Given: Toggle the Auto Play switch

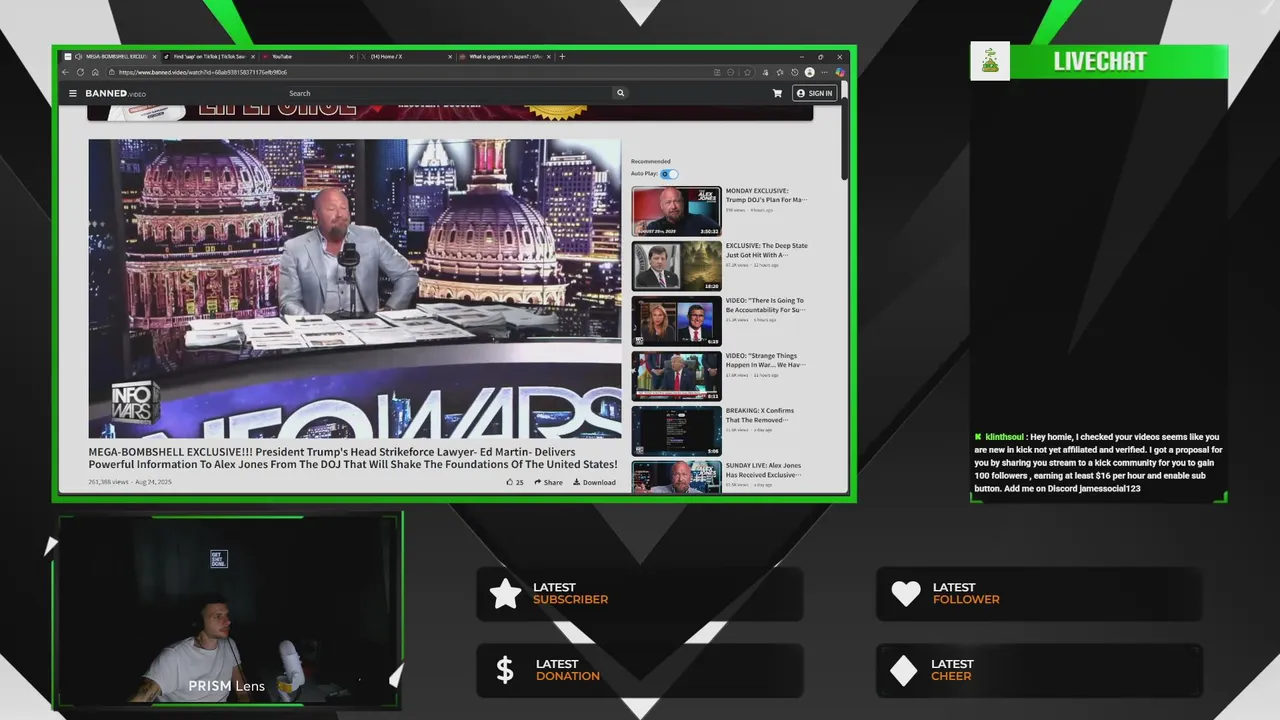Looking at the screenshot, I should click(x=669, y=174).
